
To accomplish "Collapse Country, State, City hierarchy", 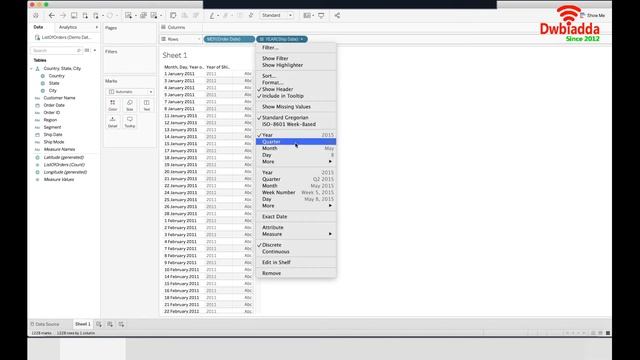I will [x=31, y=69].
